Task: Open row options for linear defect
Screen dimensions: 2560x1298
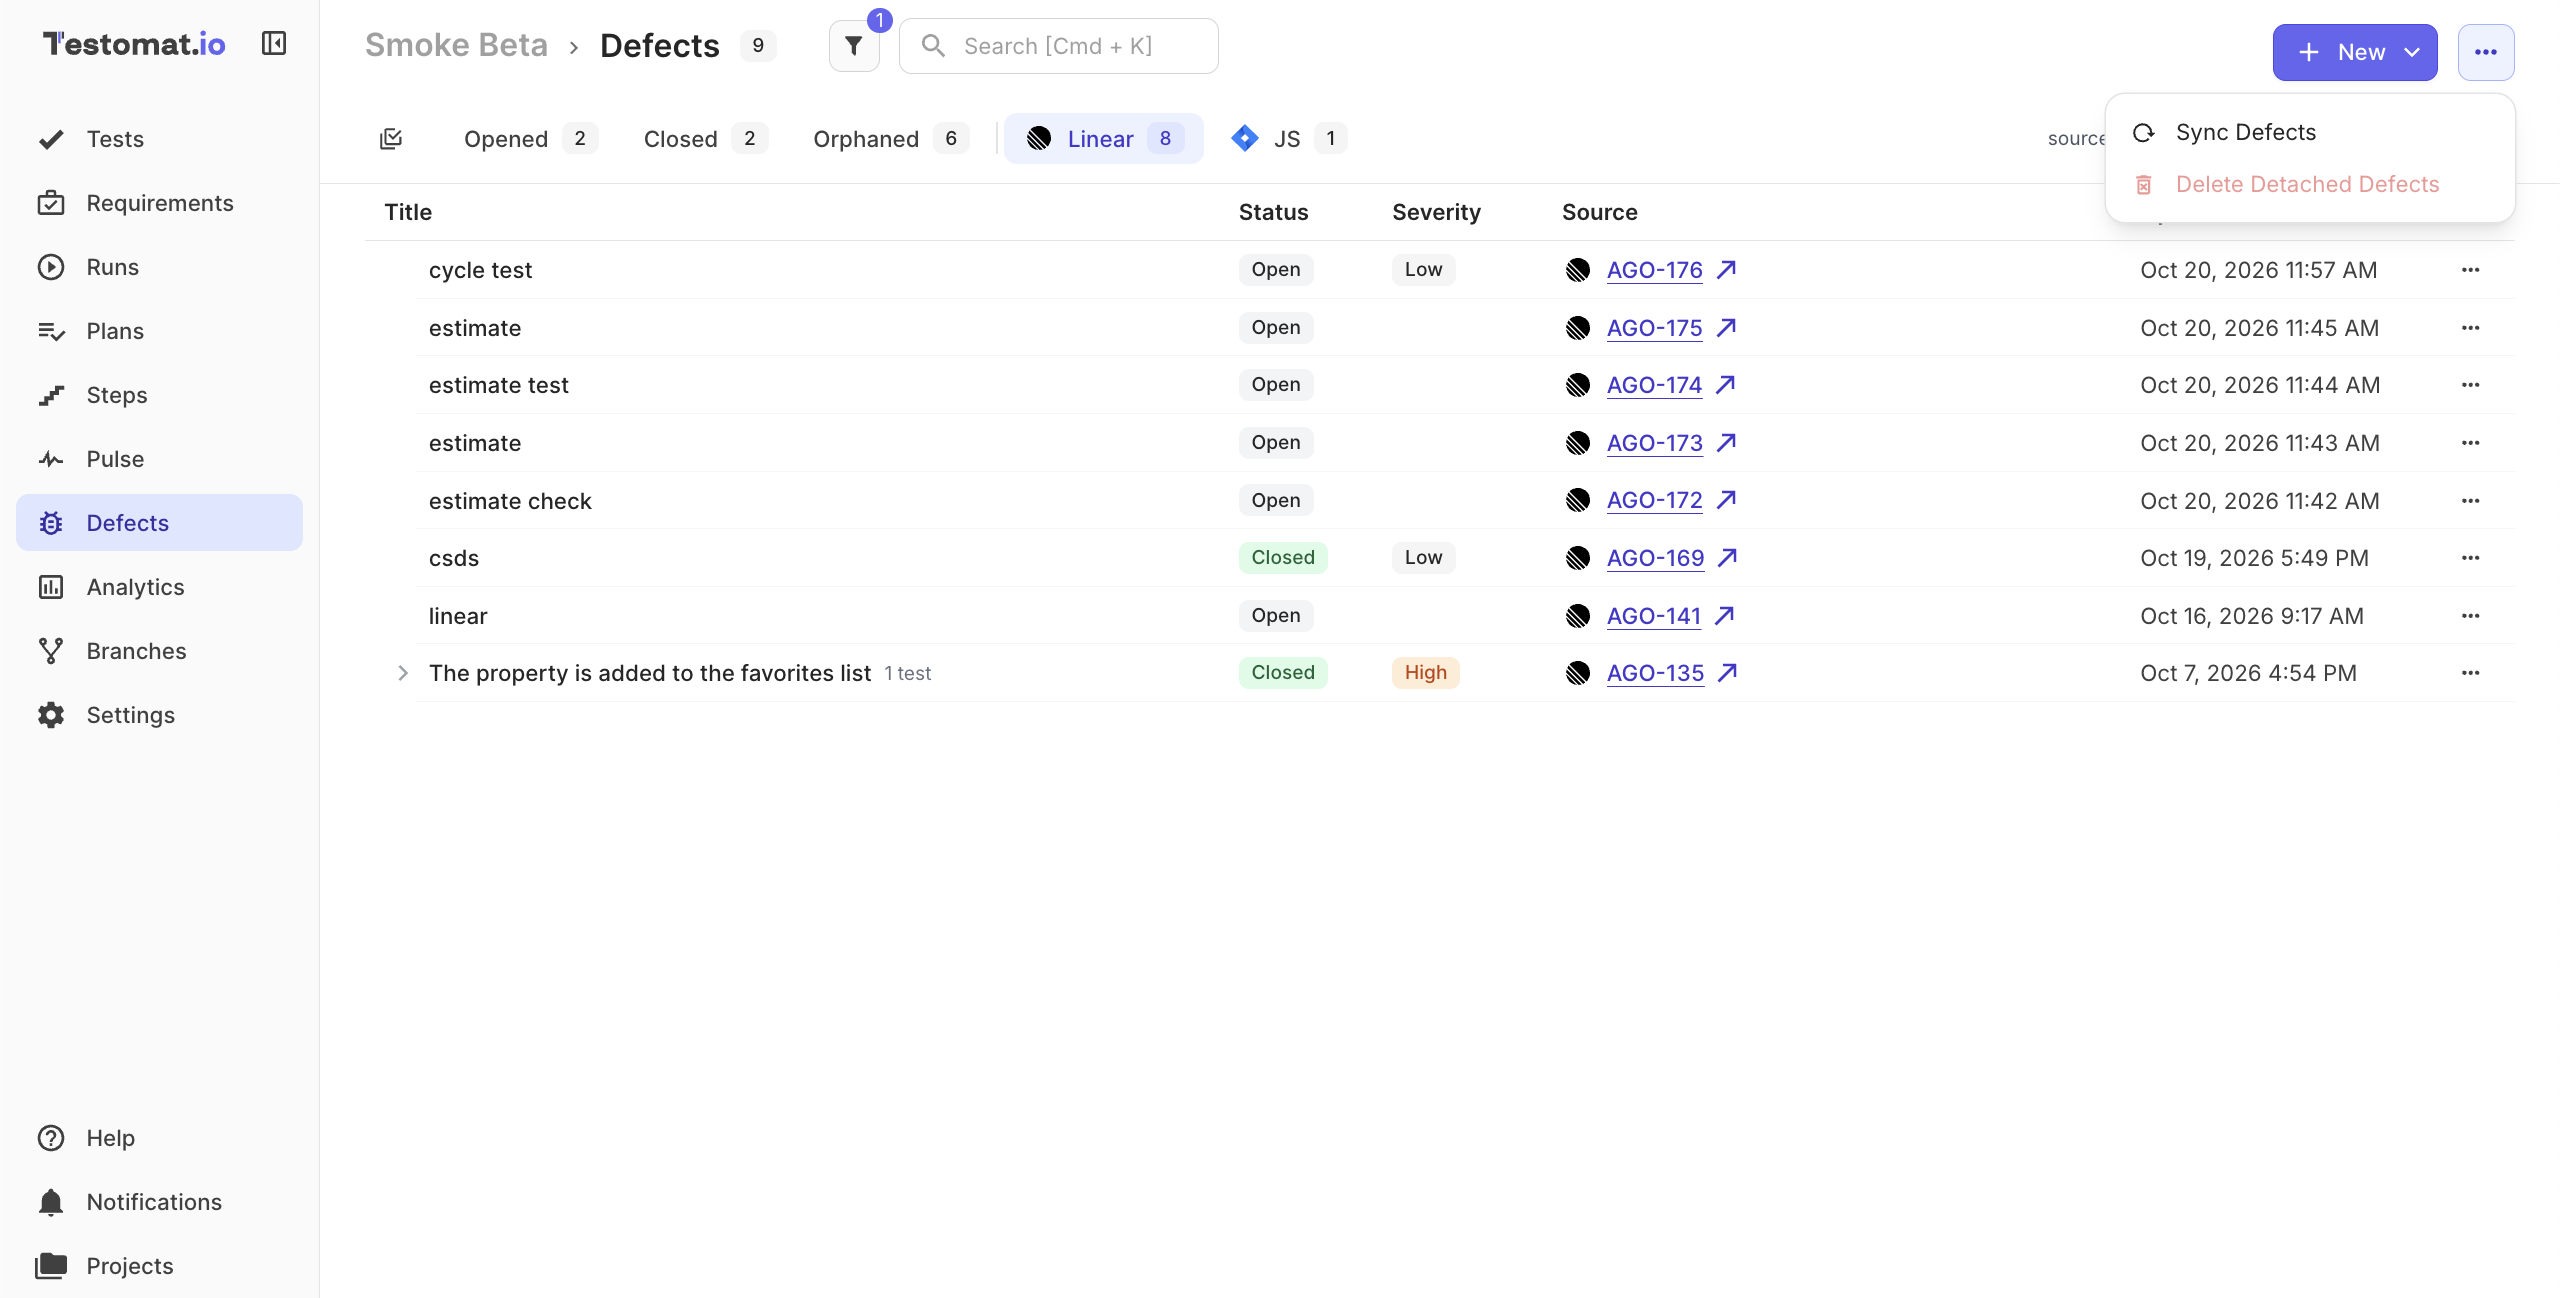Action: [2471, 616]
